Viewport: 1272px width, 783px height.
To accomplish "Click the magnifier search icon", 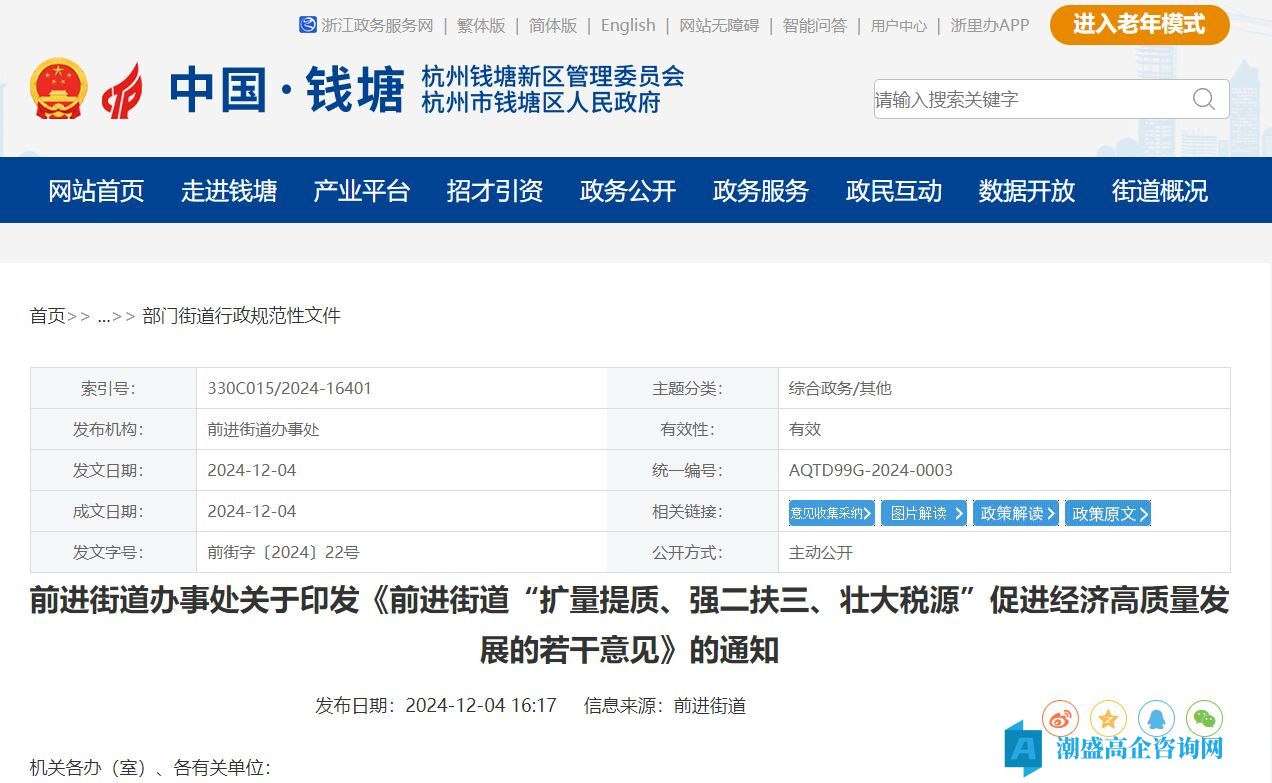I will point(1204,99).
